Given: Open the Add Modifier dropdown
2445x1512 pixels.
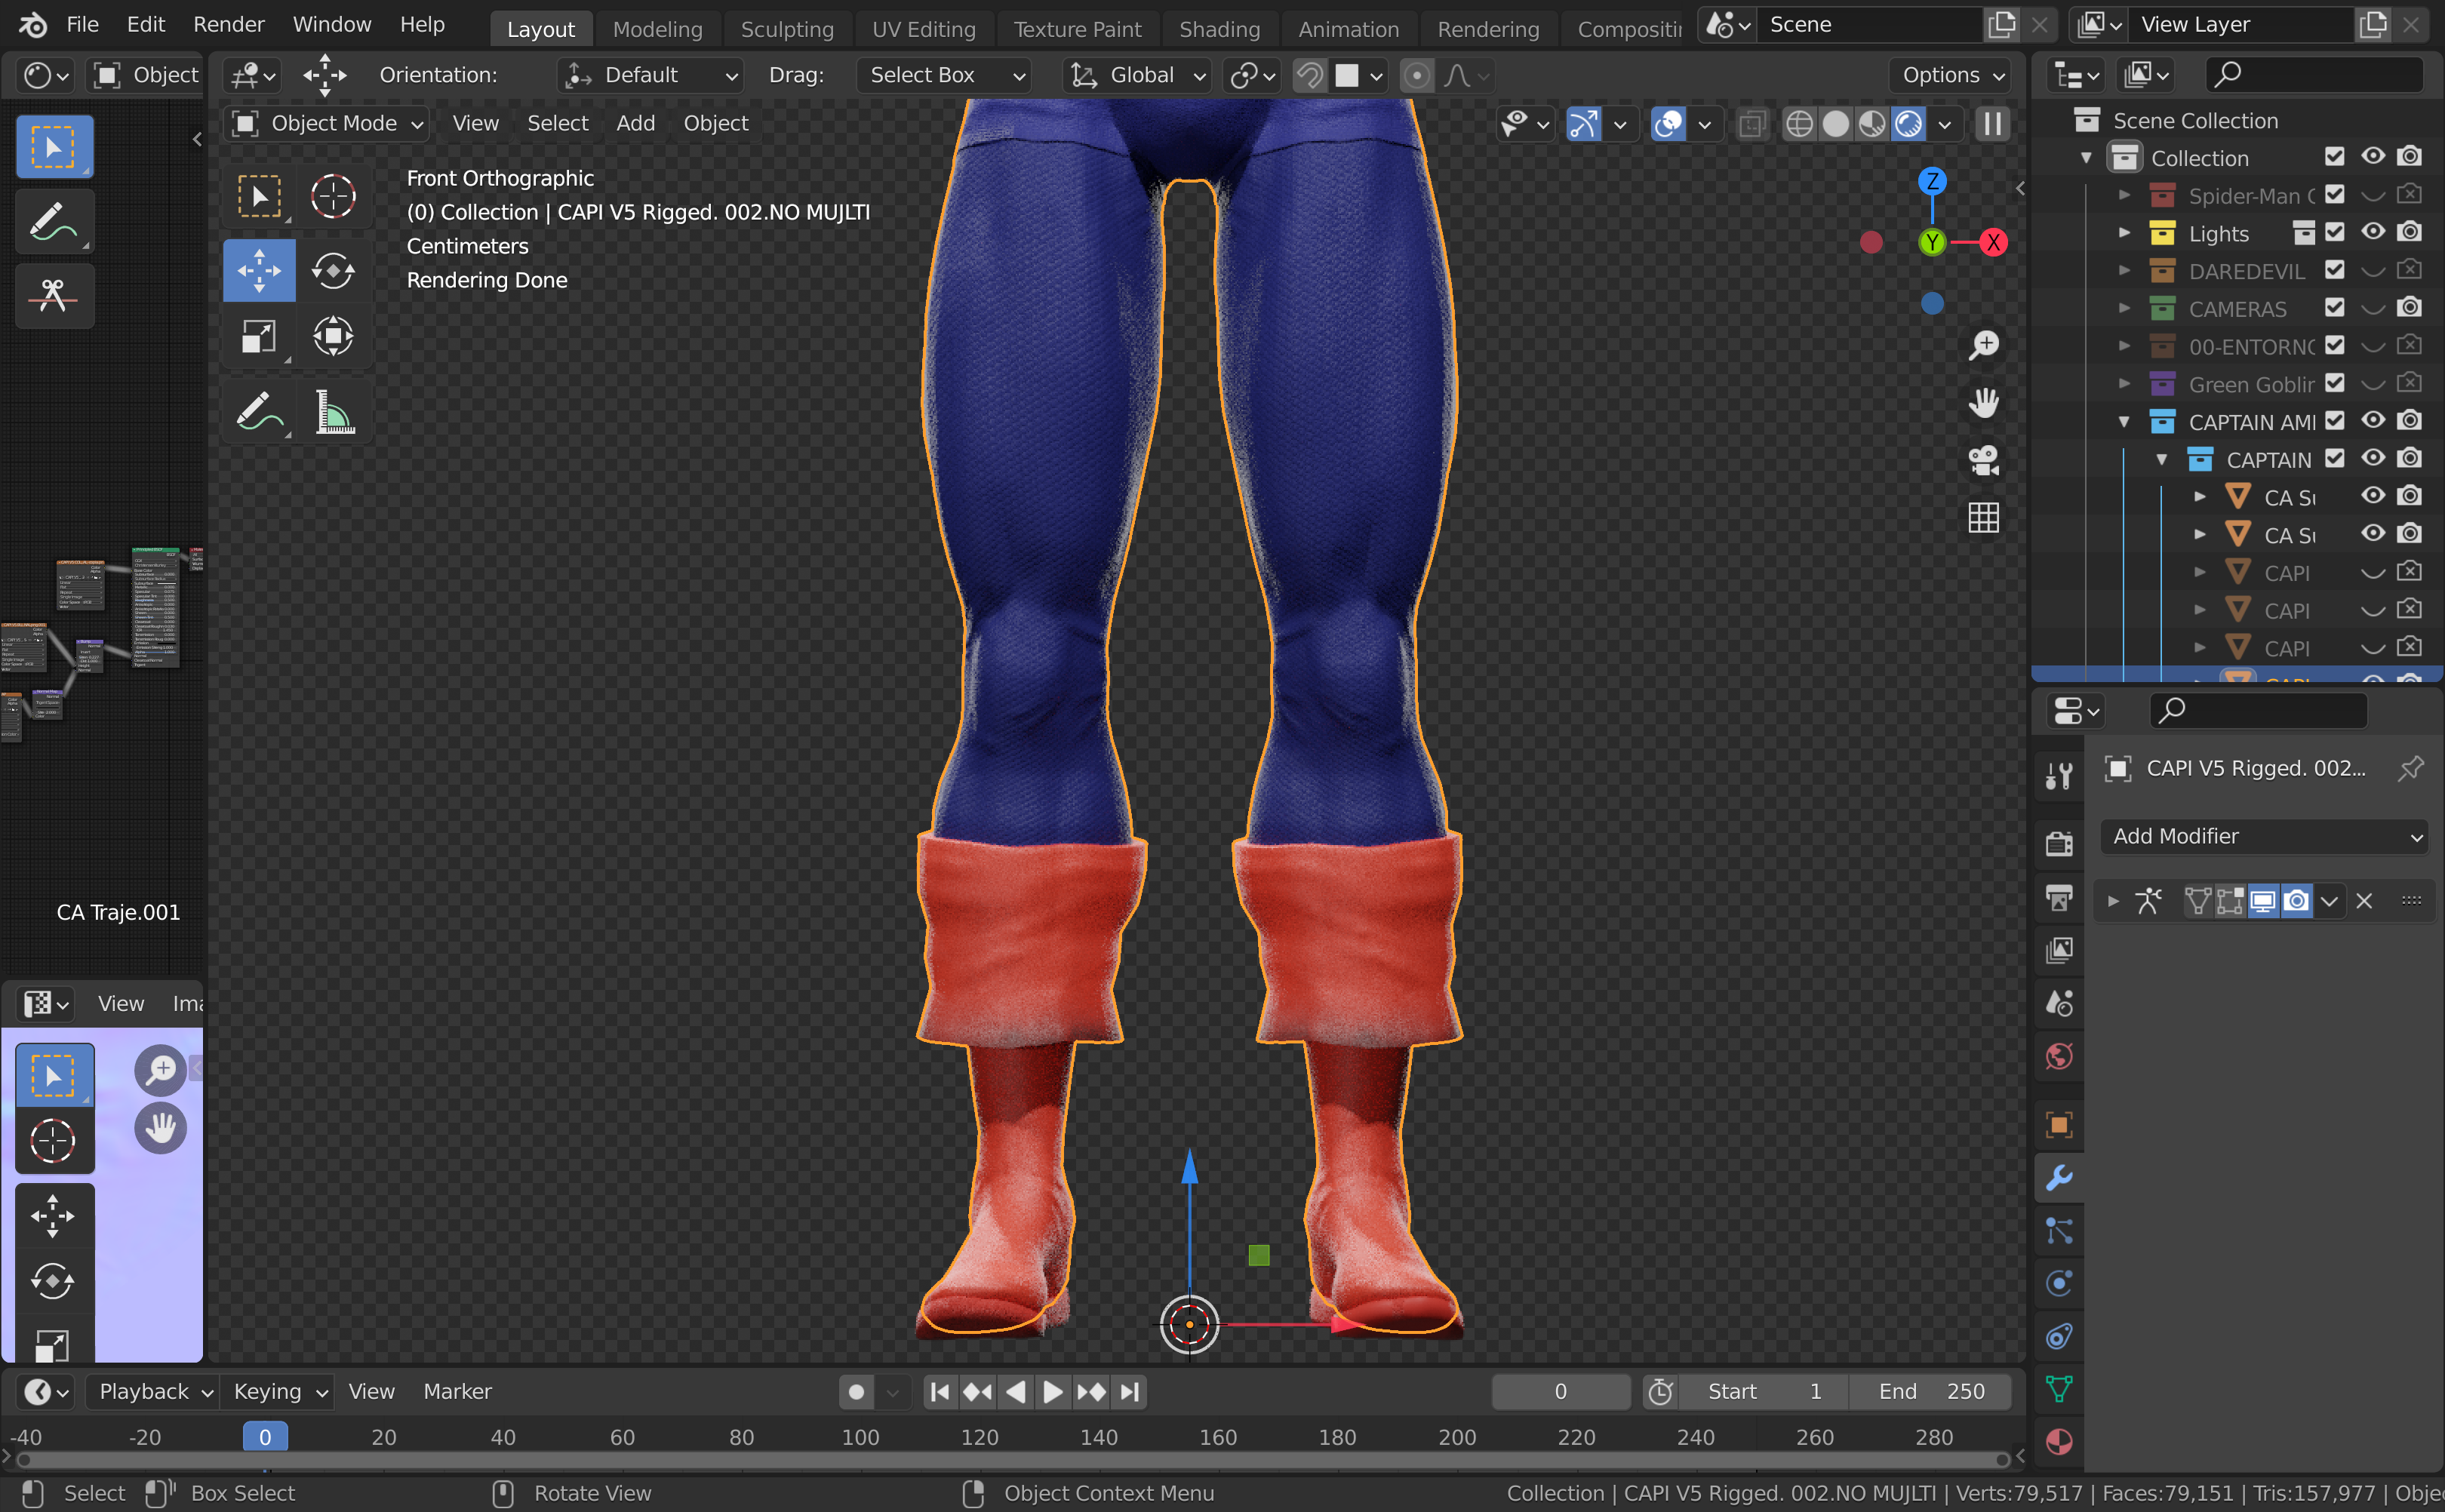Looking at the screenshot, I should tap(2265, 836).
